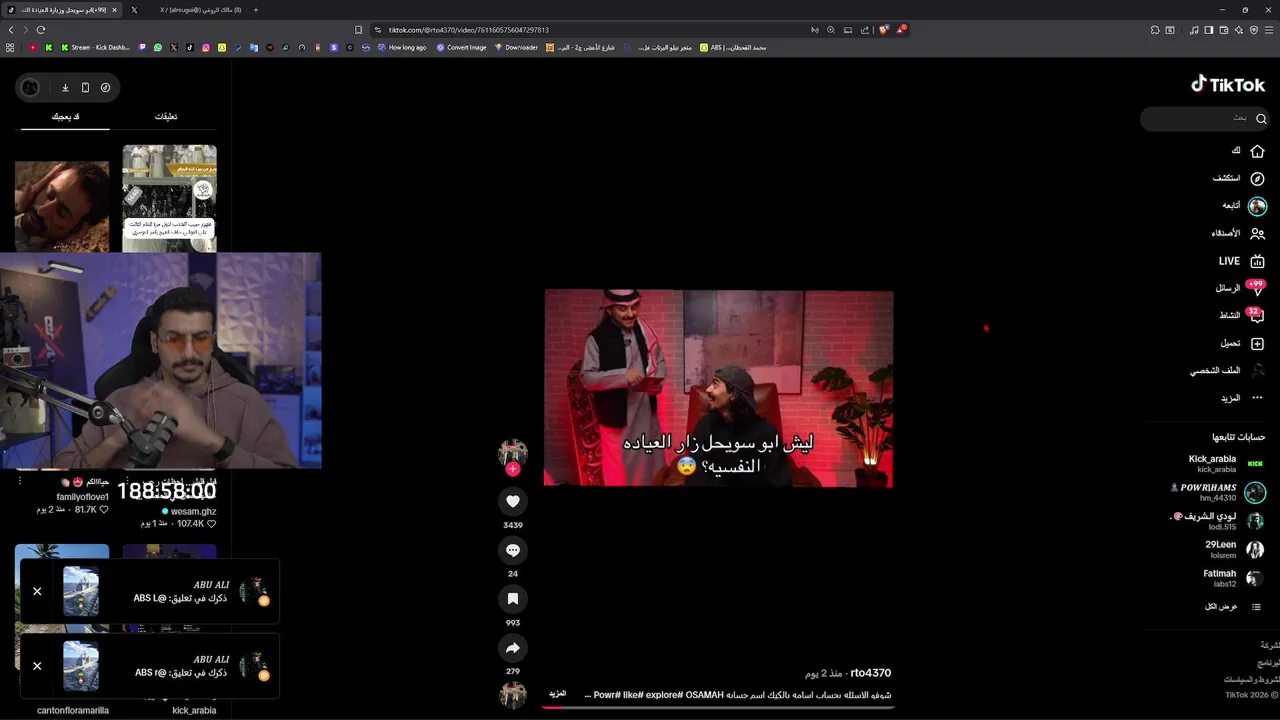Open options dots on familyoflove1 video
Viewport: 1280px width, 720px height.
click(20, 481)
